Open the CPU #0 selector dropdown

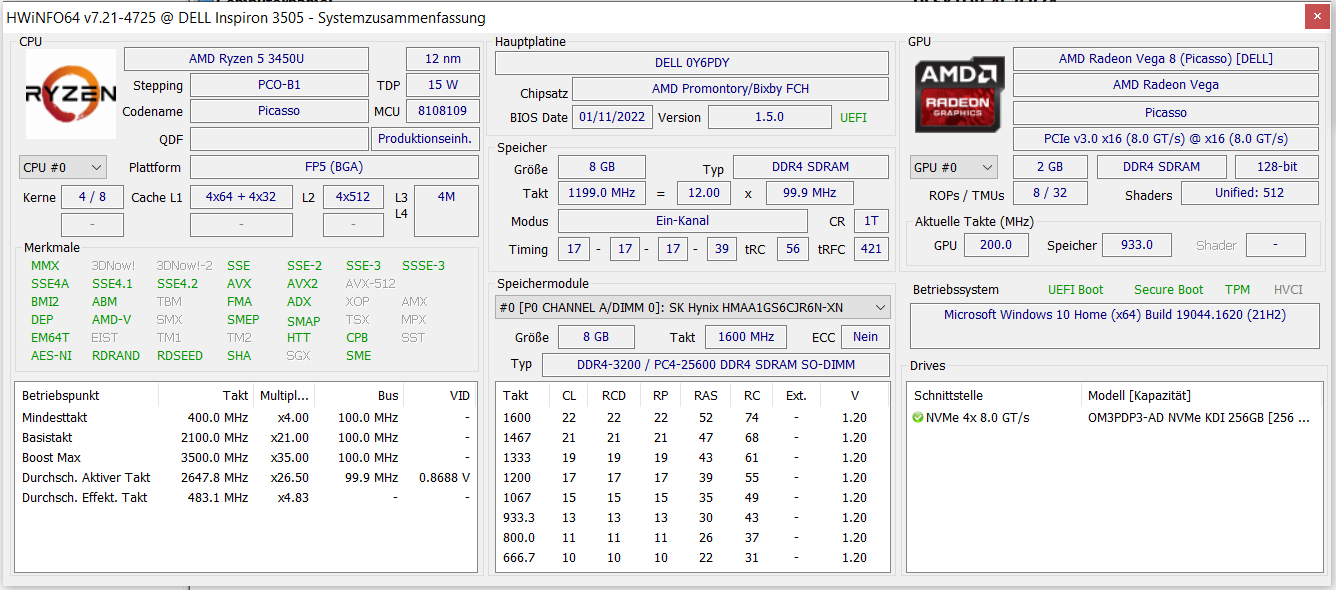[x=62, y=167]
